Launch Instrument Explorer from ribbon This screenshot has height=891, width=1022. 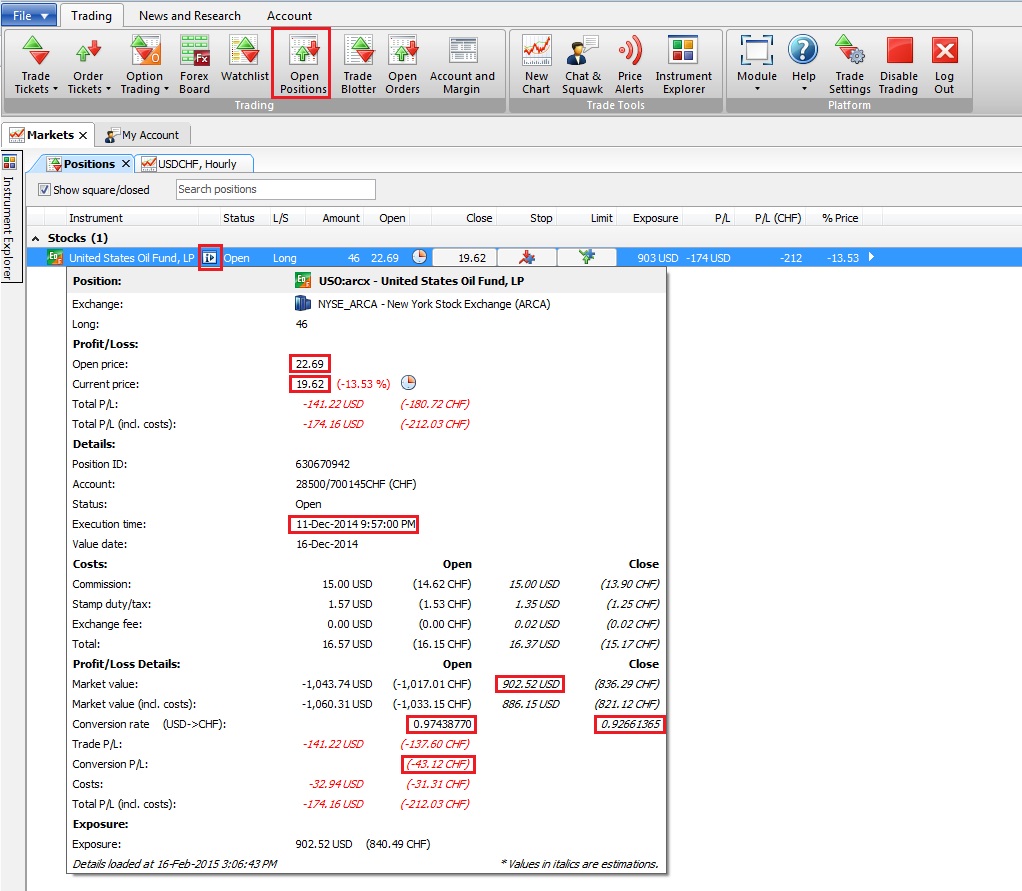coord(684,65)
